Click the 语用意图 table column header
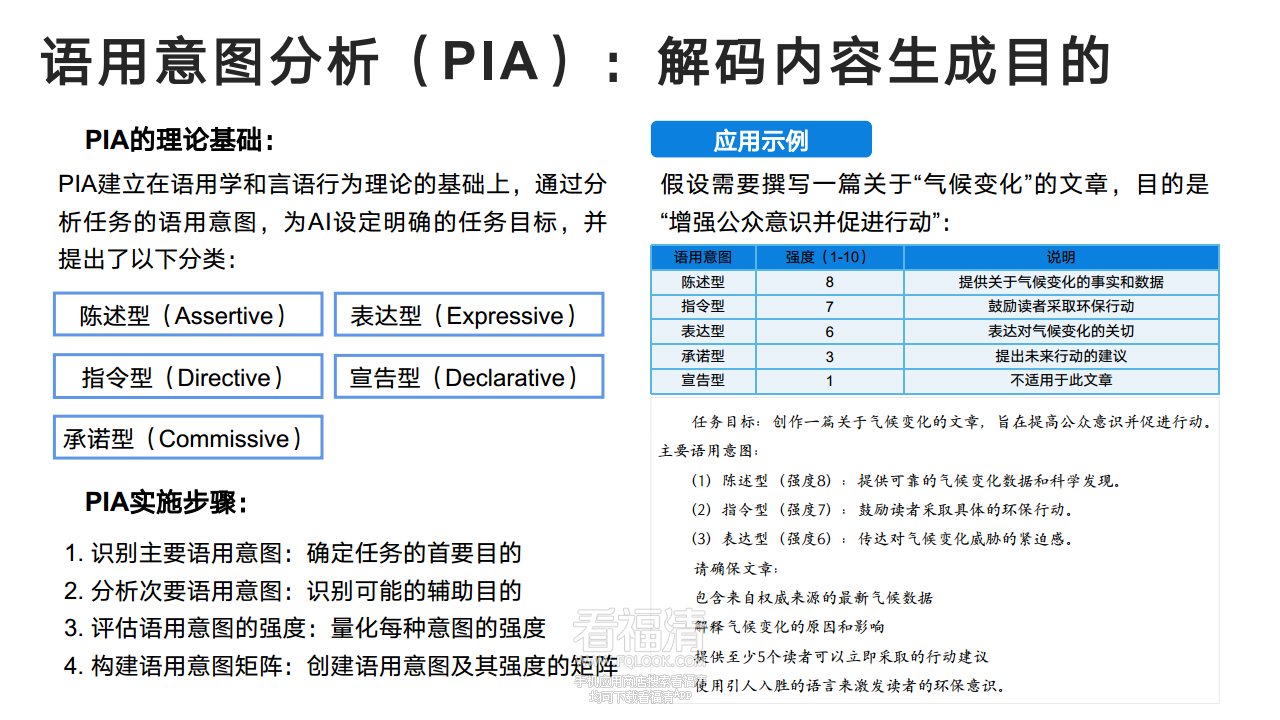Viewport: 1280px width, 720px height. 703,257
